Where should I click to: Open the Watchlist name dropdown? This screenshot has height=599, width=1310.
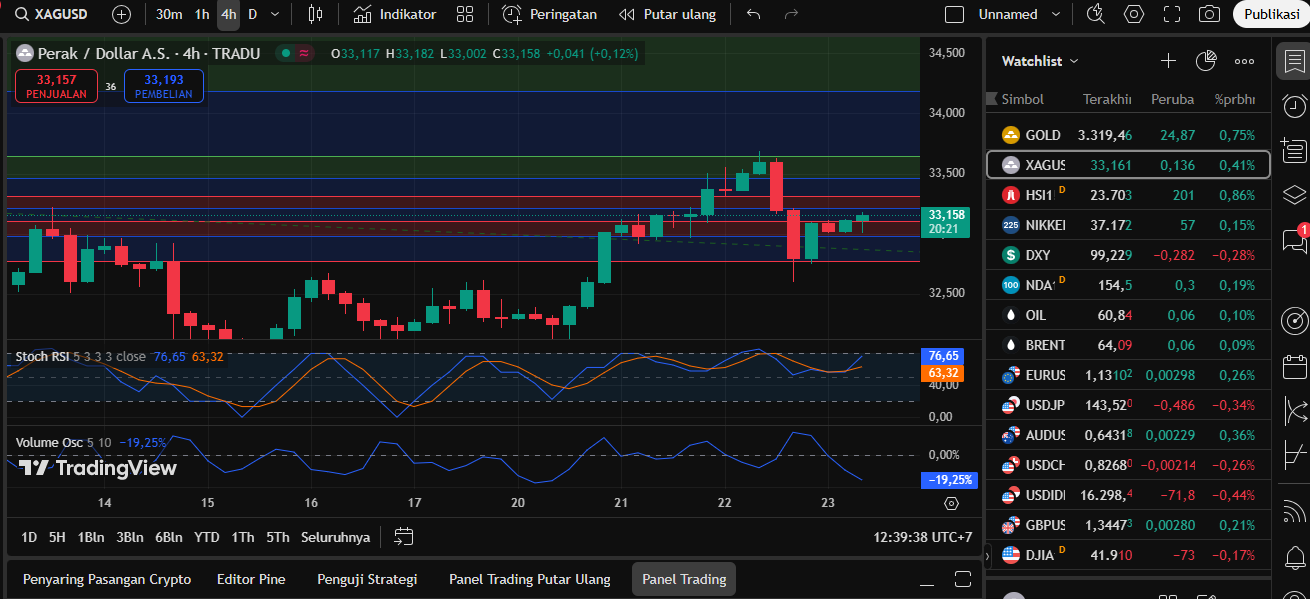click(x=1040, y=61)
